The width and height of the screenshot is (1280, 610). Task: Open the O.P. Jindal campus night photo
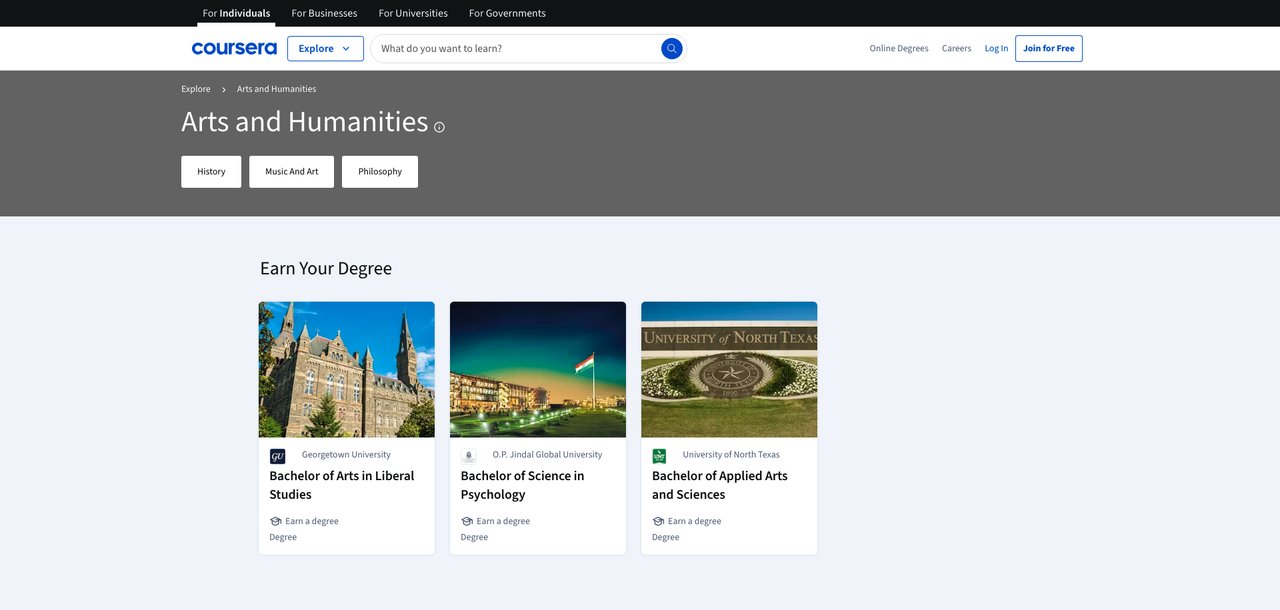pyautogui.click(x=538, y=369)
